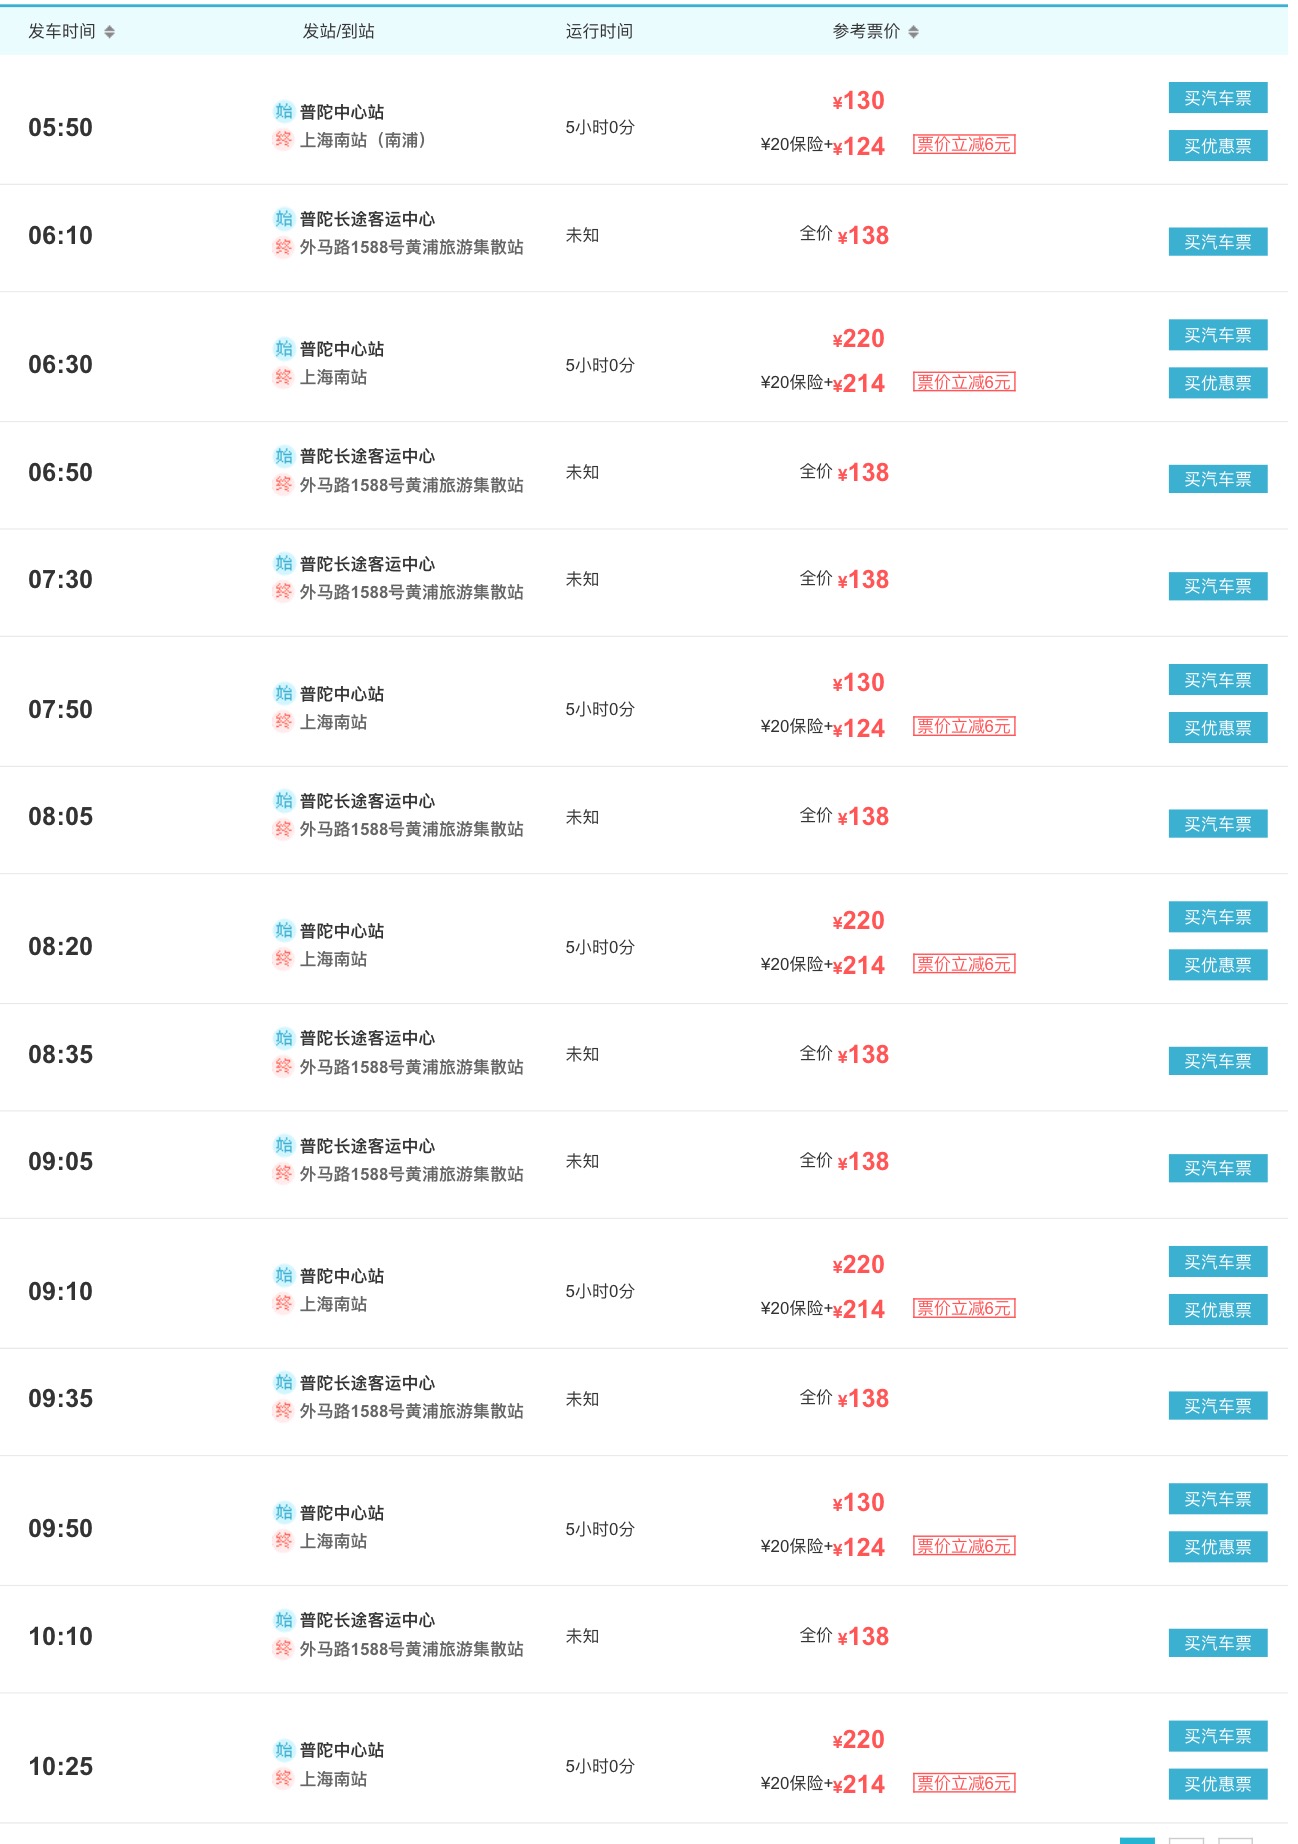Buy bus ticket for 05:50 departure
Image resolution: width=1298 pixels, height=1844 pixels.
(1218, 98)
